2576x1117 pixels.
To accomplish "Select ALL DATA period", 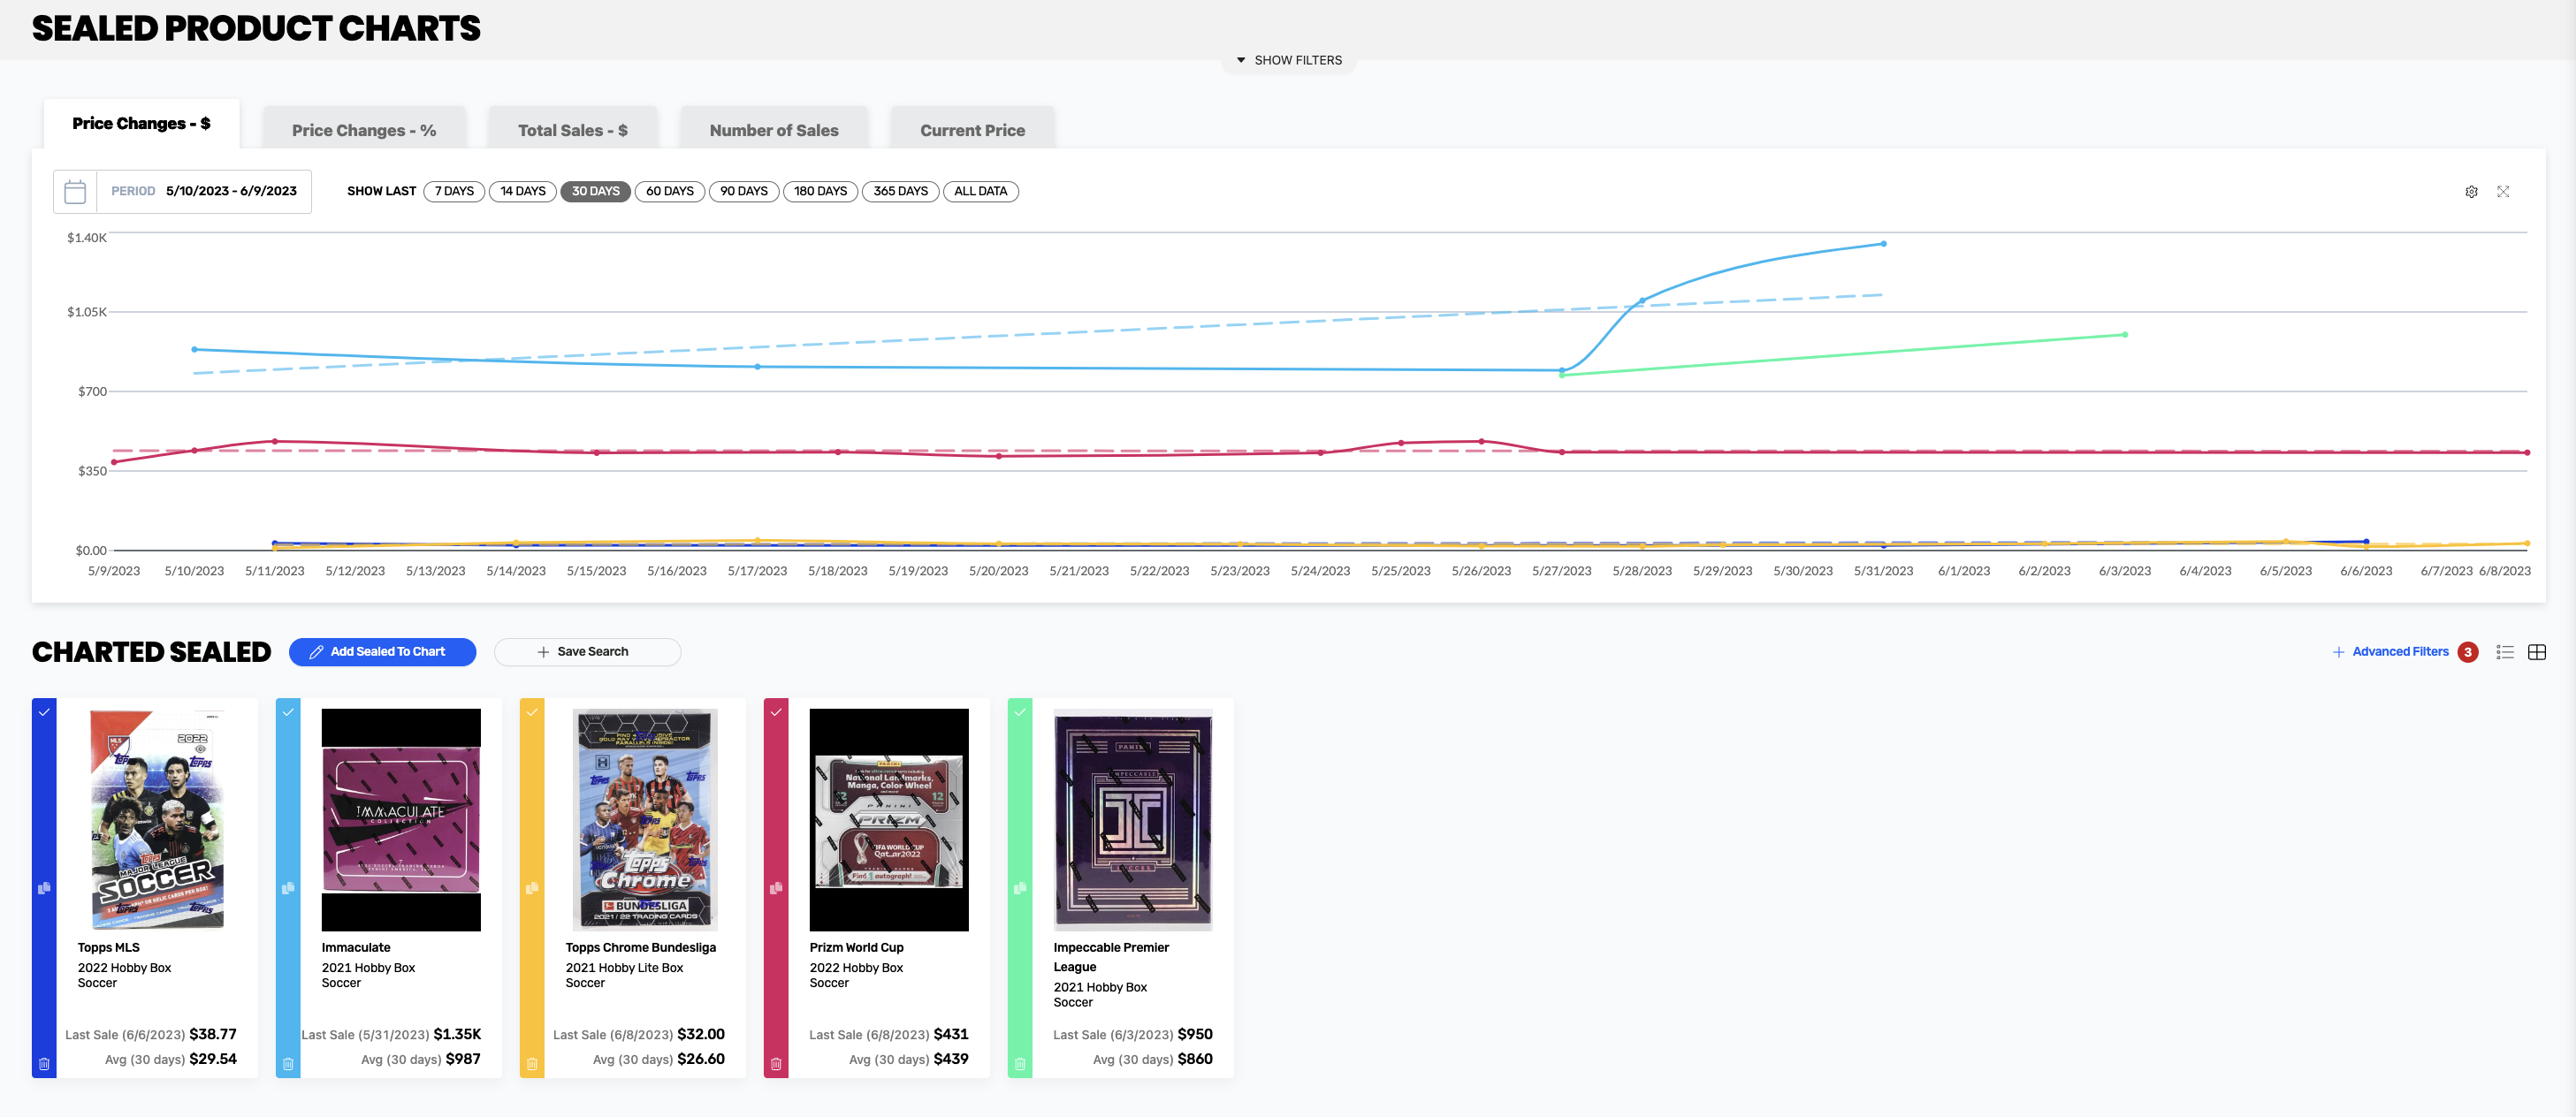I will coord(981,191).
